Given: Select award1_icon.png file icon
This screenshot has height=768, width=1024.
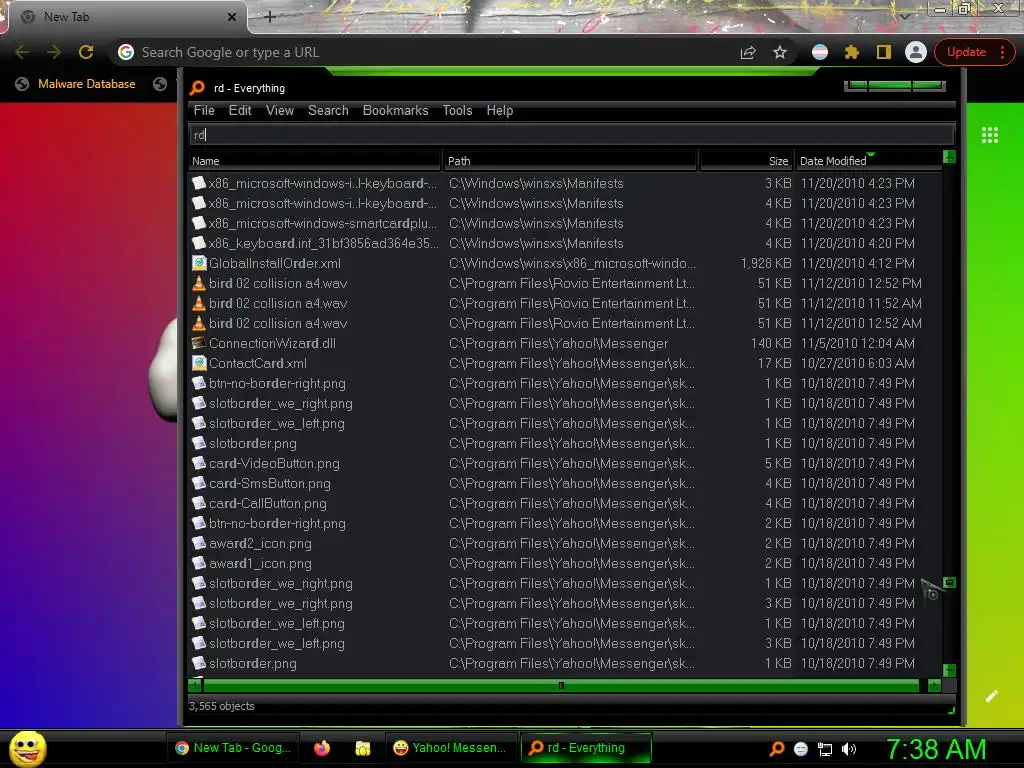Looking at the screenshot, I should (x=199, y=563).
